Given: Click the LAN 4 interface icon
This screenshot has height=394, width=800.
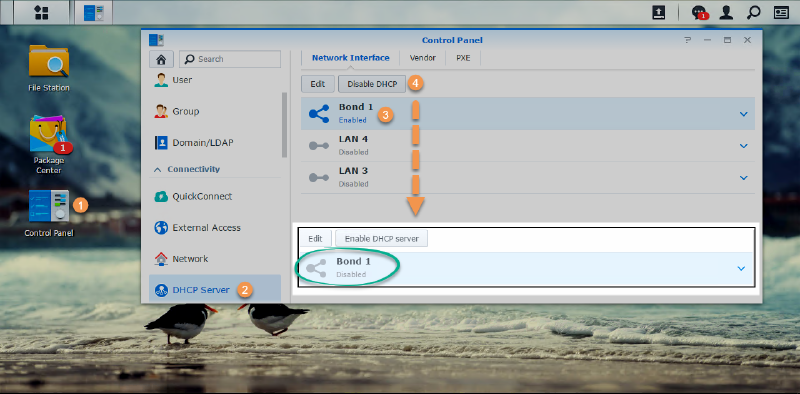Looking at the screenshot, I should click(319, 145).
